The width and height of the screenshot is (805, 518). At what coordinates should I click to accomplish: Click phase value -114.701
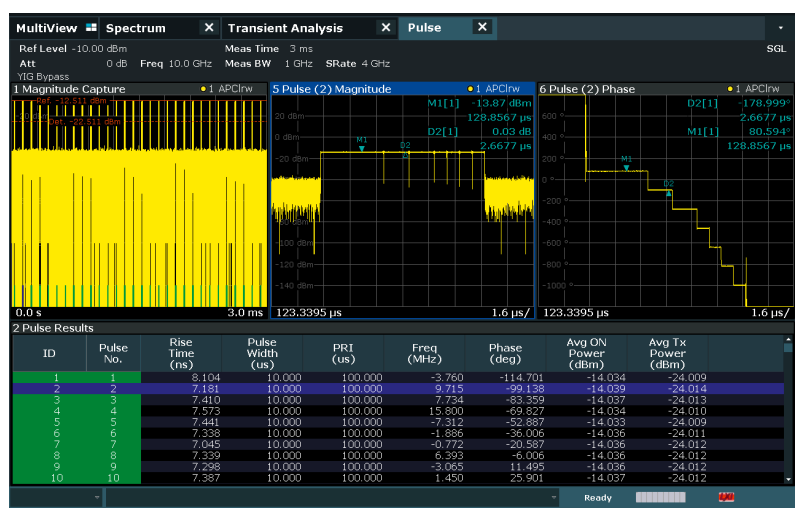coord(522,377)
